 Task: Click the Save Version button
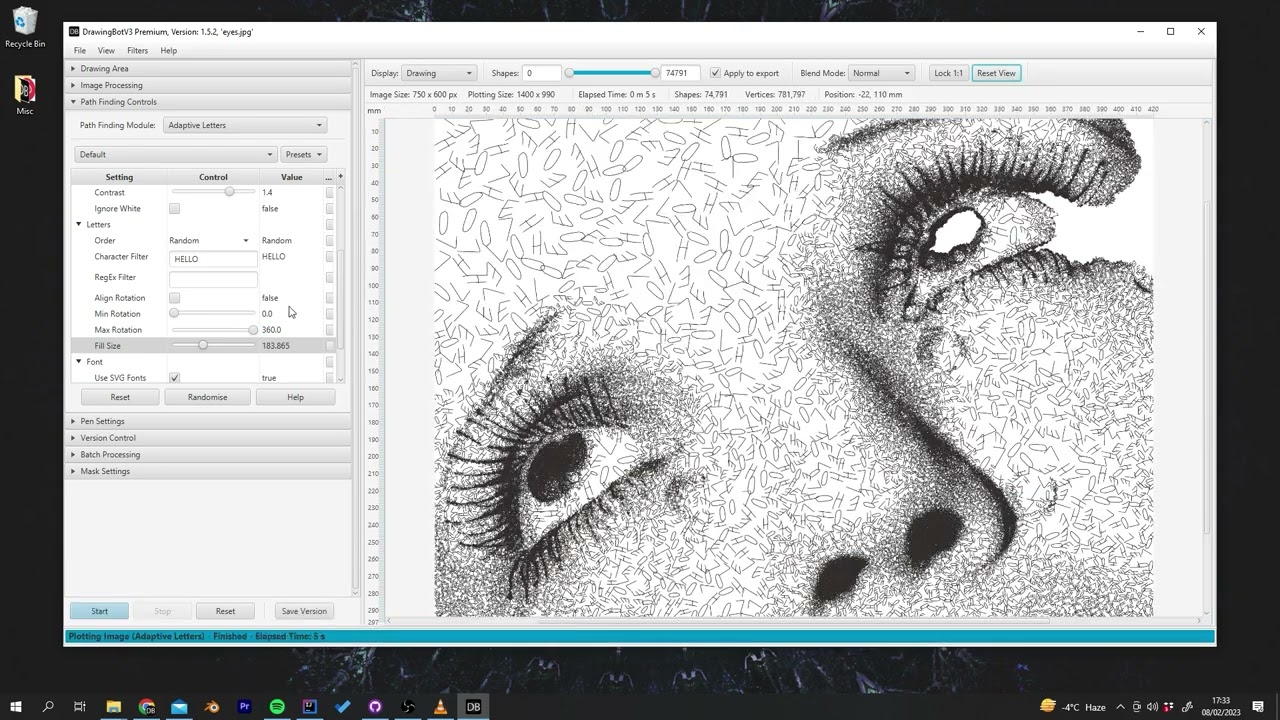(x=304, y=611)
